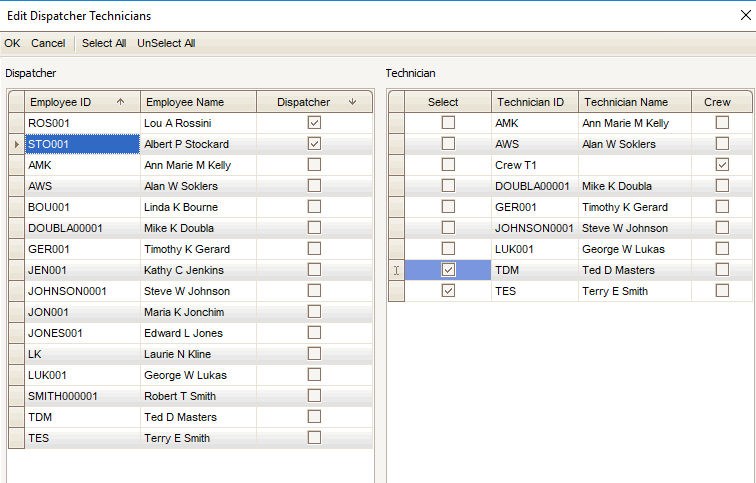Click Cancel in the toolbar
This screenshot has width=756, height=483.
pyautogui.click(x=48, y=43)
